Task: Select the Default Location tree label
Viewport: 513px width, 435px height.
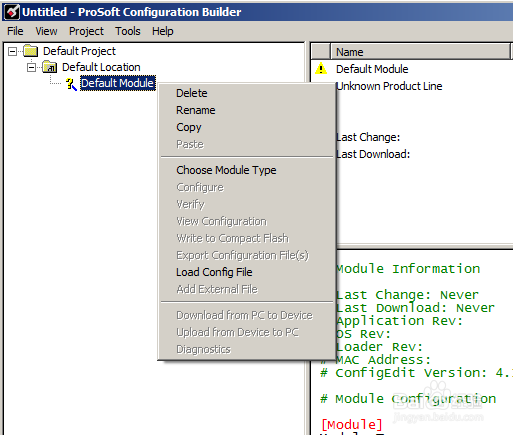Action: [101, 67]
